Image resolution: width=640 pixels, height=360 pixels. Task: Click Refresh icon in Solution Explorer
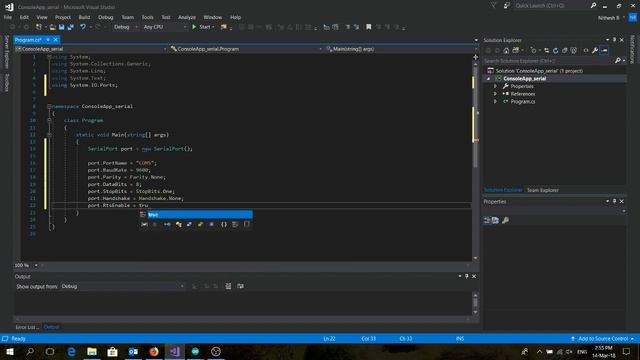click(556, 51)
